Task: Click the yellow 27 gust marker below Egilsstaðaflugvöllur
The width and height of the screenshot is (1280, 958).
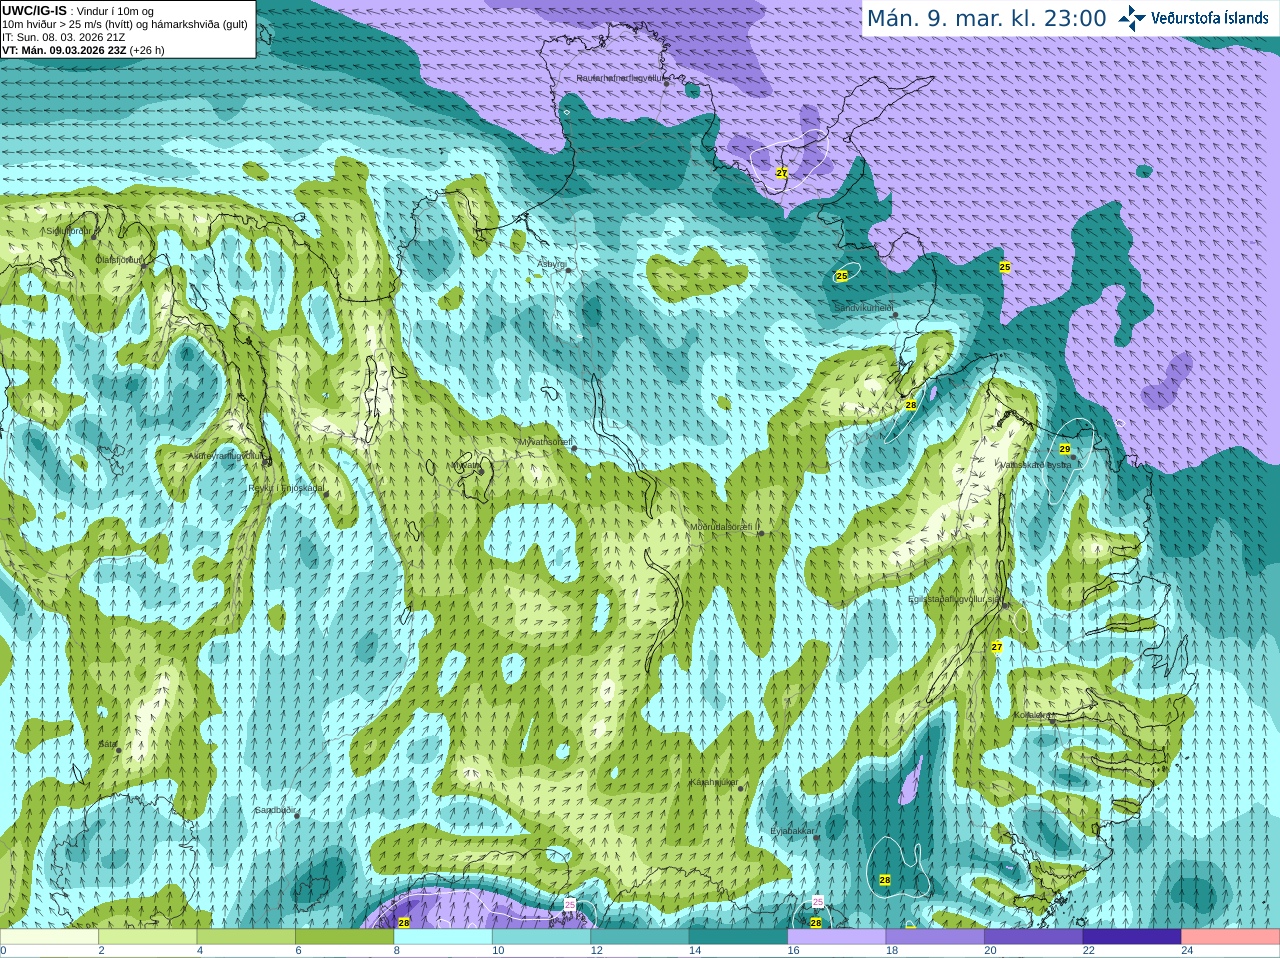Action: [x=997, y=647]
